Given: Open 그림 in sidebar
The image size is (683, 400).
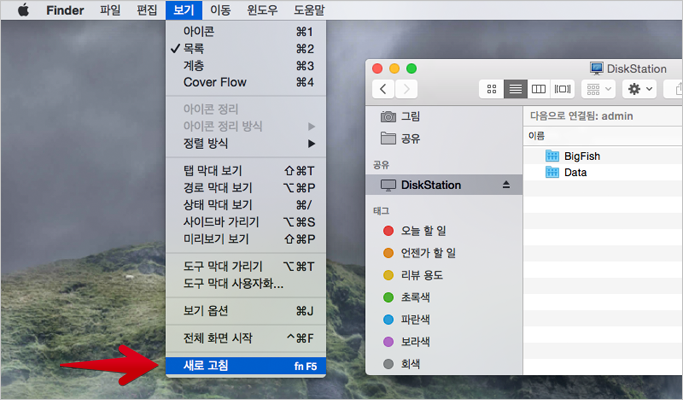Looking at the screenshot, I should pos(444,116).
